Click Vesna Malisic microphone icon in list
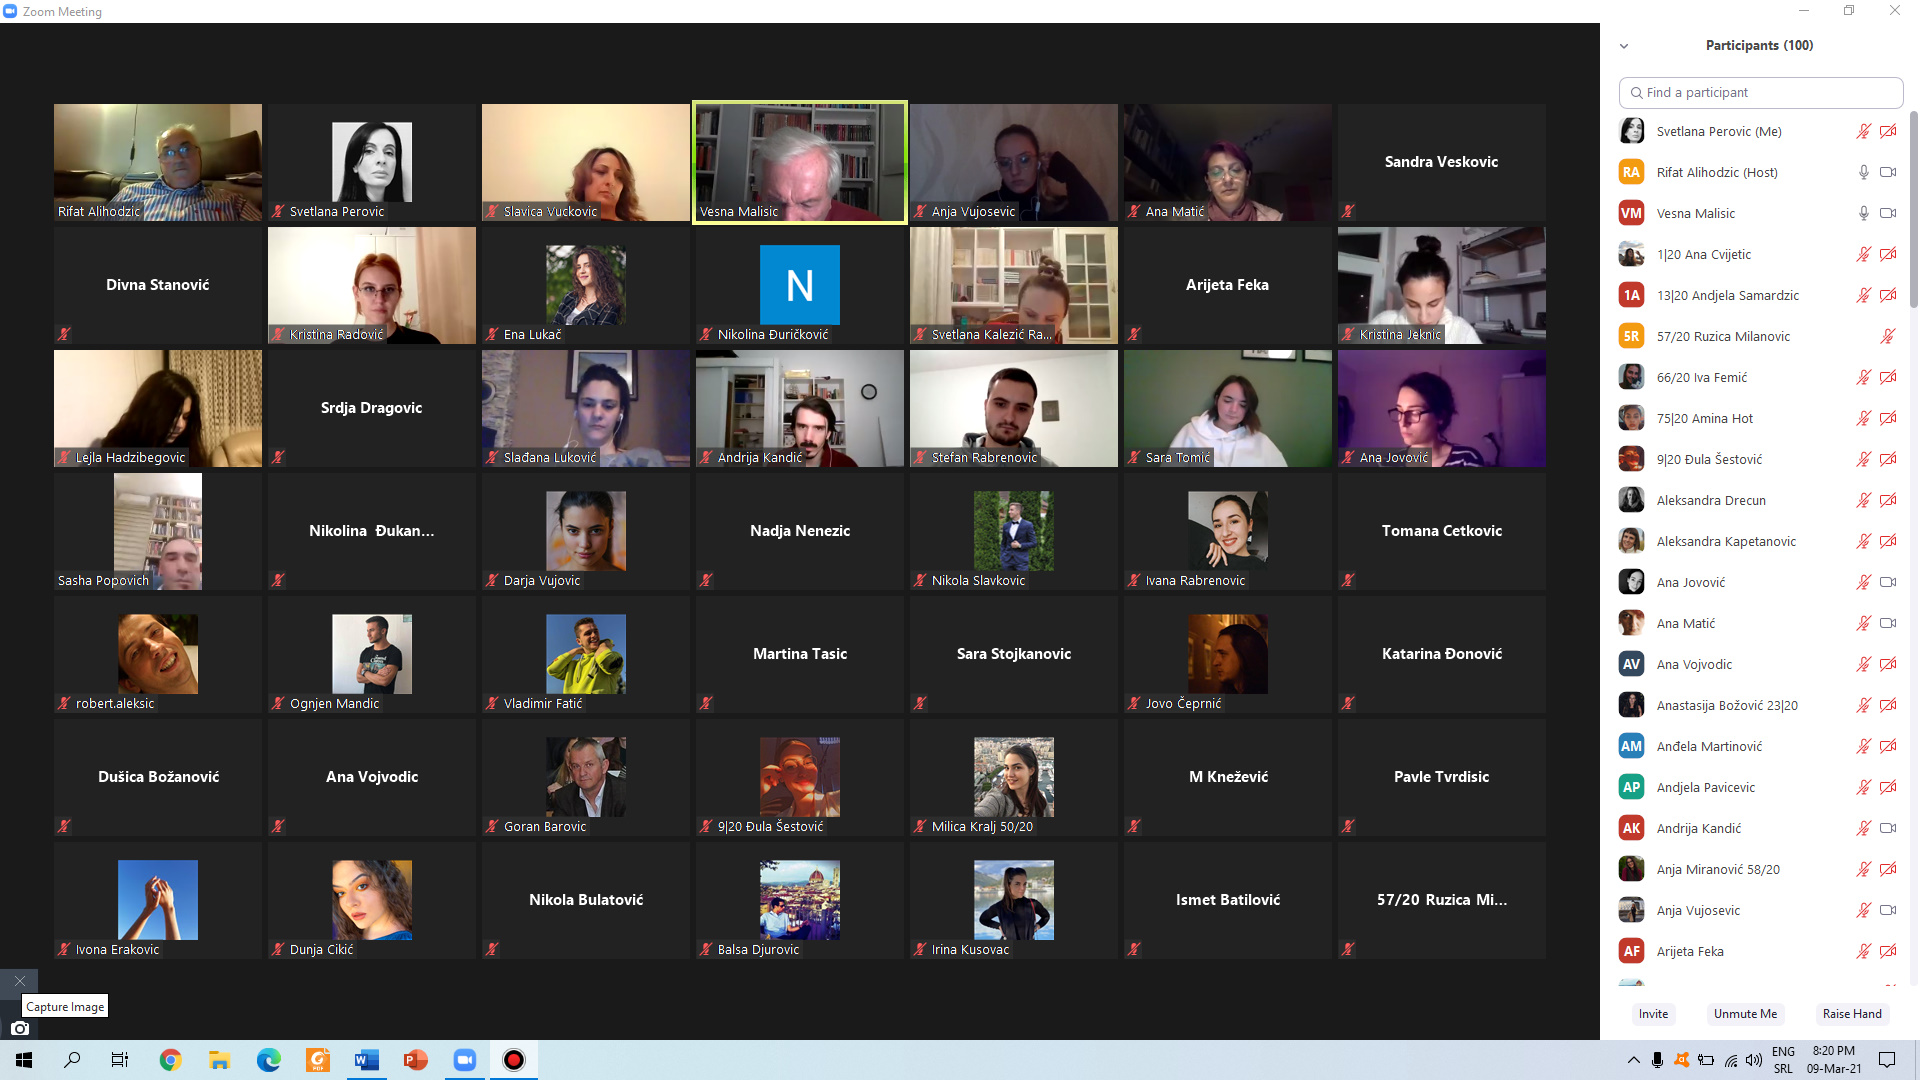 pyautogui.click(x=1864, y=213)
